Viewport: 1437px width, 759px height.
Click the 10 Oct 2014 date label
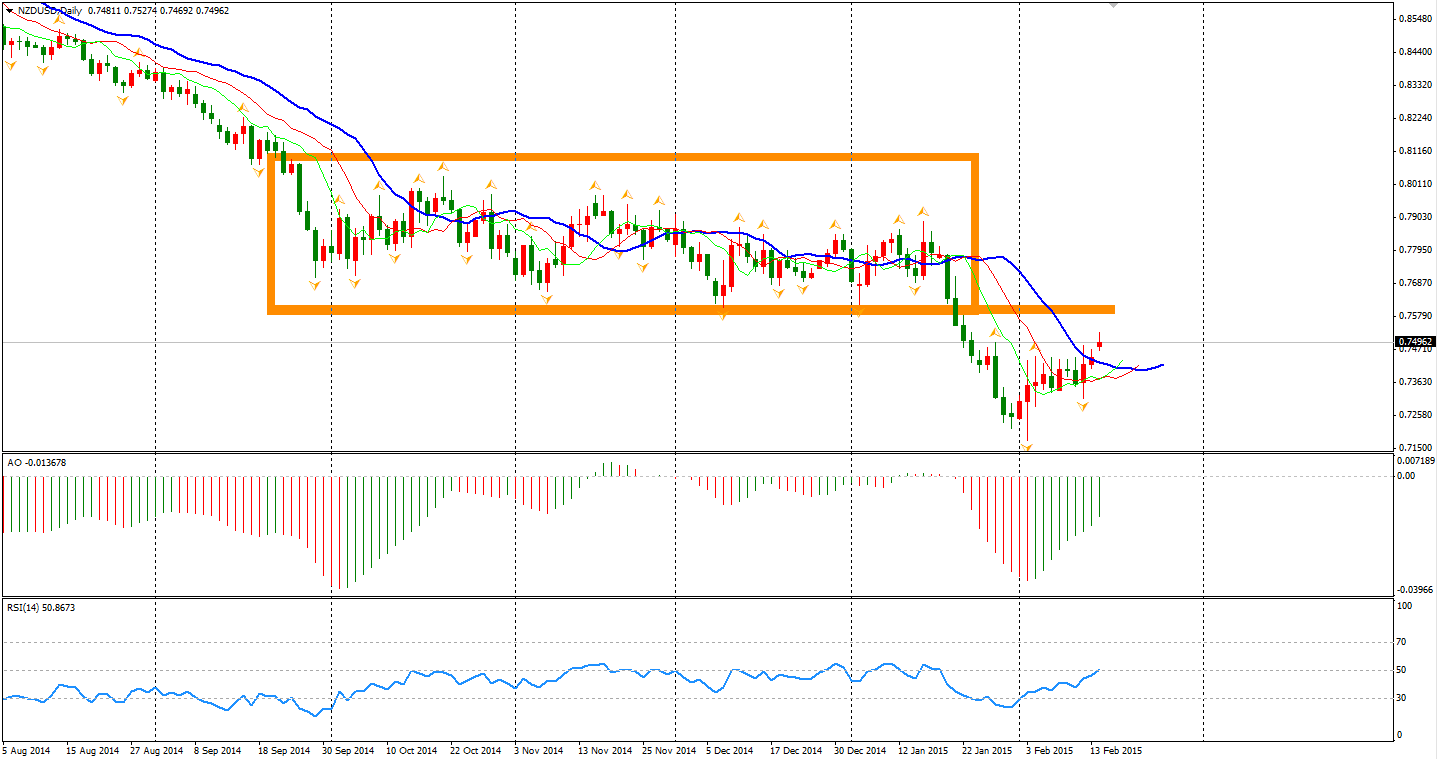[412, 749]
